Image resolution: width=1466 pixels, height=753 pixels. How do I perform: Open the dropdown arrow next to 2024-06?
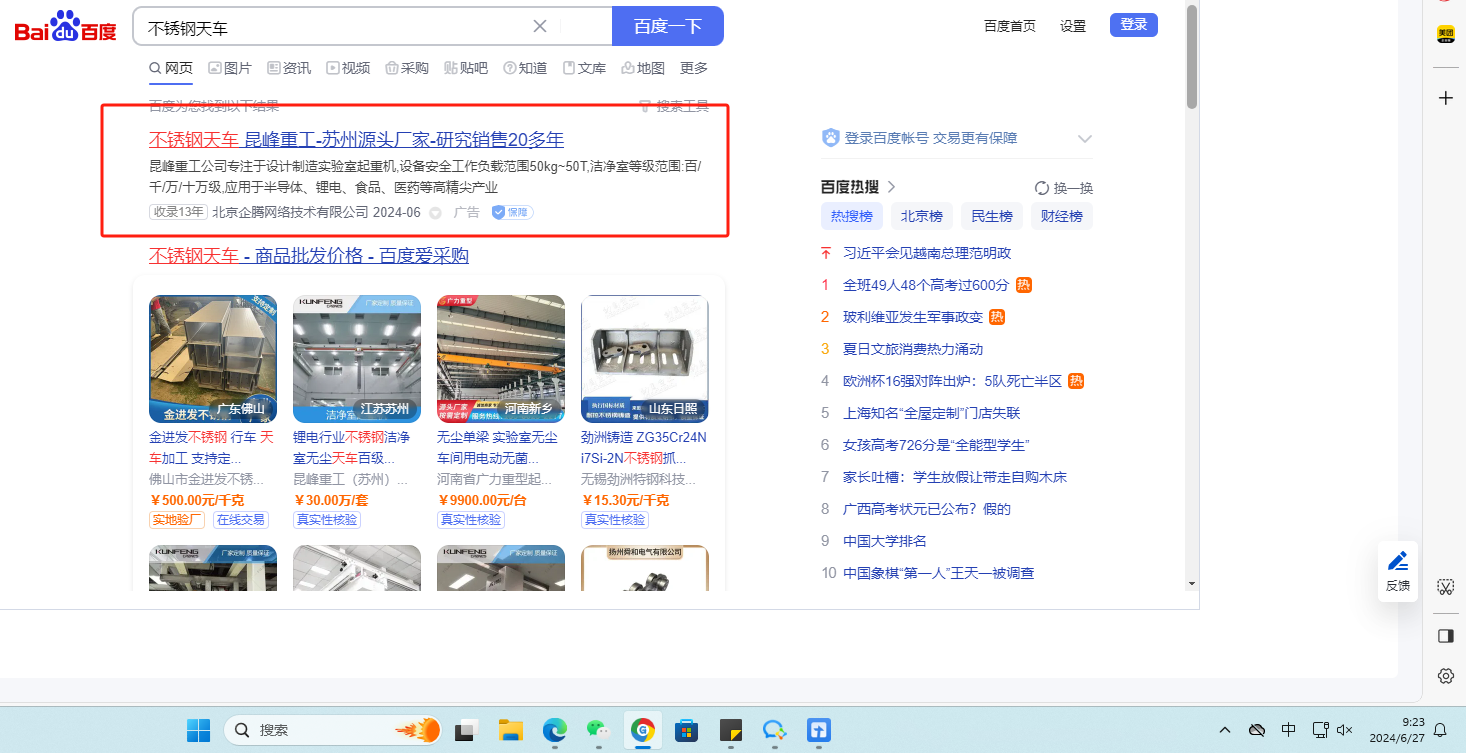[x=435, y=212]
